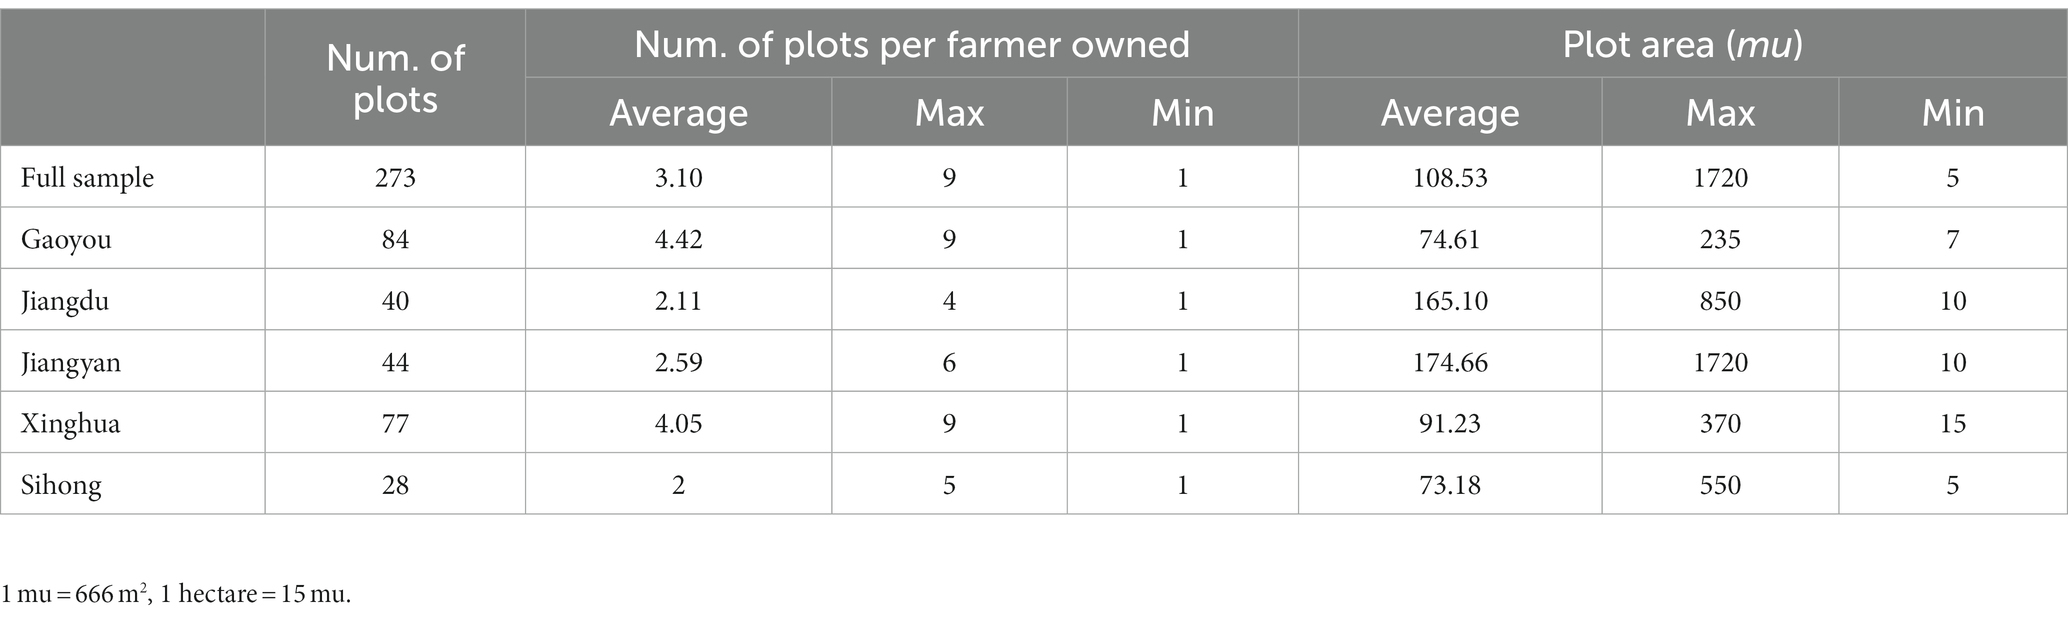Click the 'Num. of plots' column header
The width and height of the screenshot is (2068, 620).
(395, 78)
